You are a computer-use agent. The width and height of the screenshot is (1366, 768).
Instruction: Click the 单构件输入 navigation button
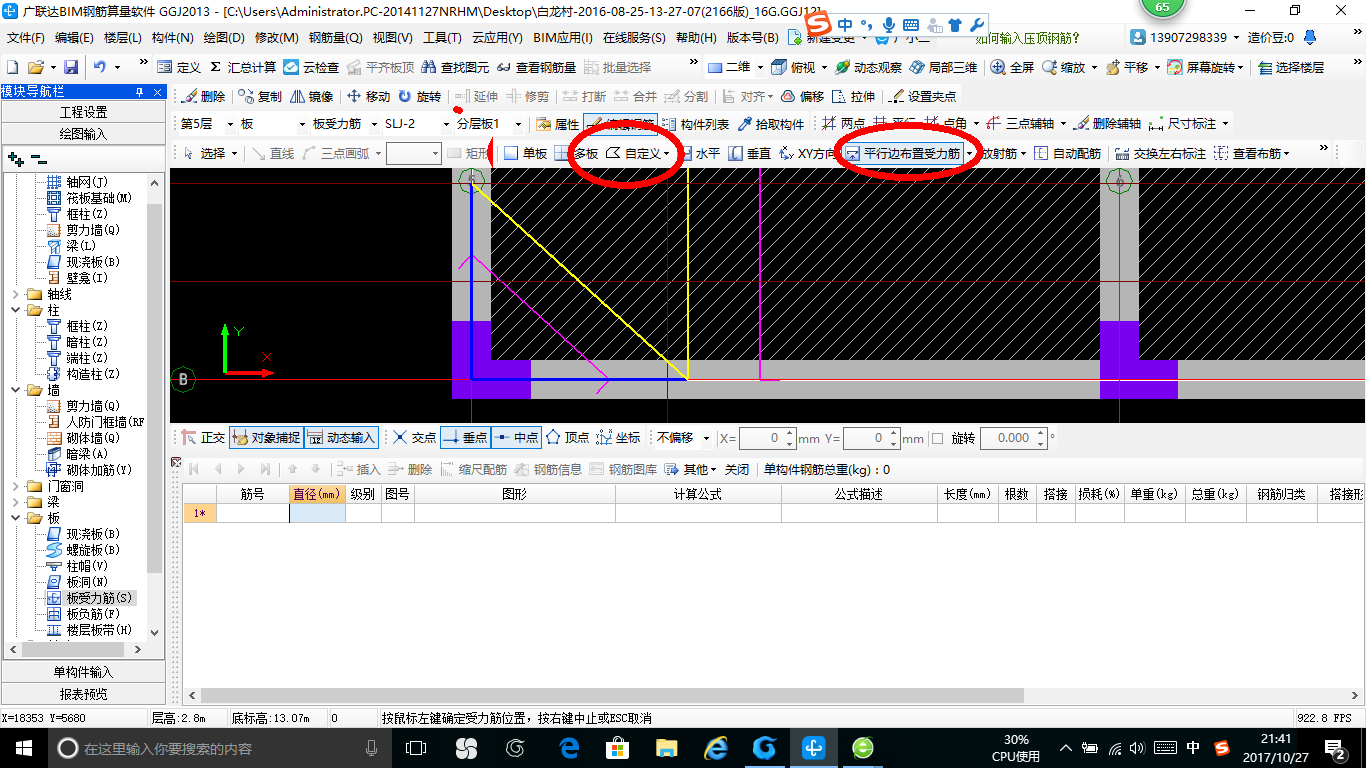(83, 672)
